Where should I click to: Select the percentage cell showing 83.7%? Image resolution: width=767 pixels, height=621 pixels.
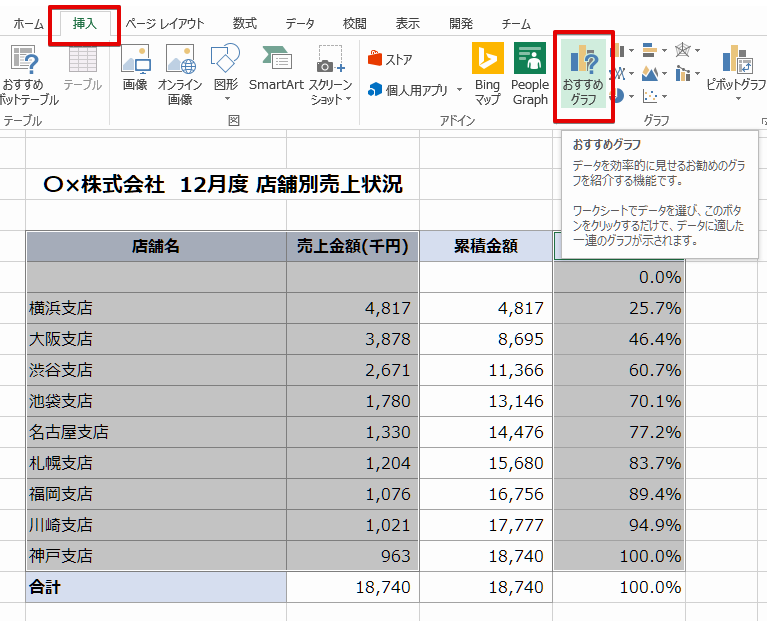[x=619, y=463]
